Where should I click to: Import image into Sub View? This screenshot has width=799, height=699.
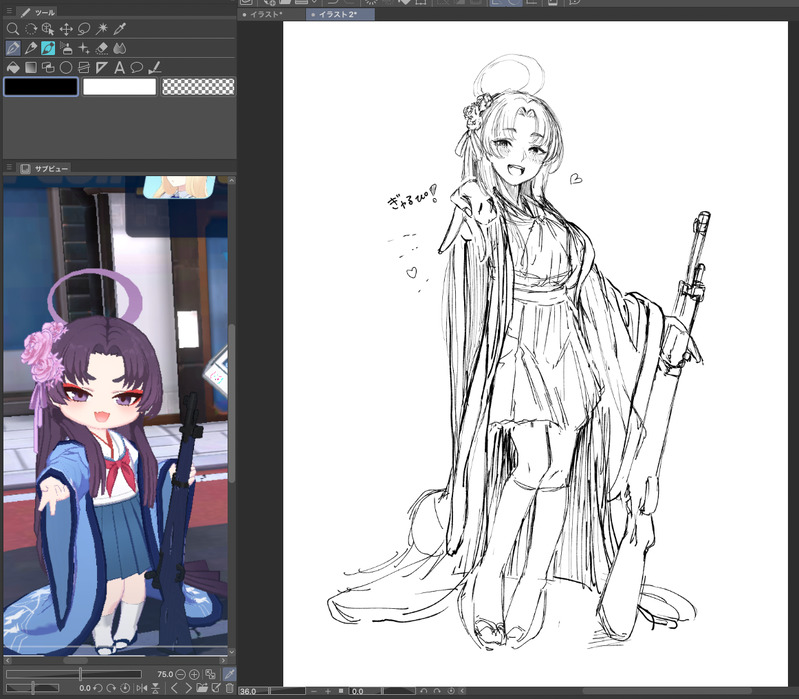pyautogui.click(x=202, y=688)
